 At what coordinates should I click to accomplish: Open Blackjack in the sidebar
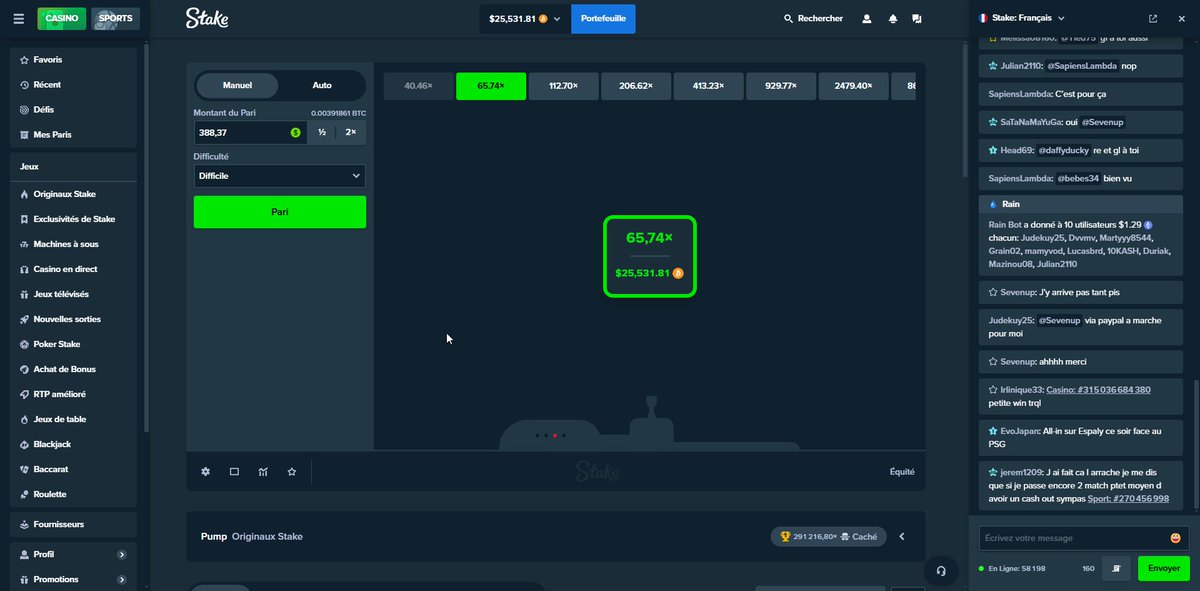73,444
